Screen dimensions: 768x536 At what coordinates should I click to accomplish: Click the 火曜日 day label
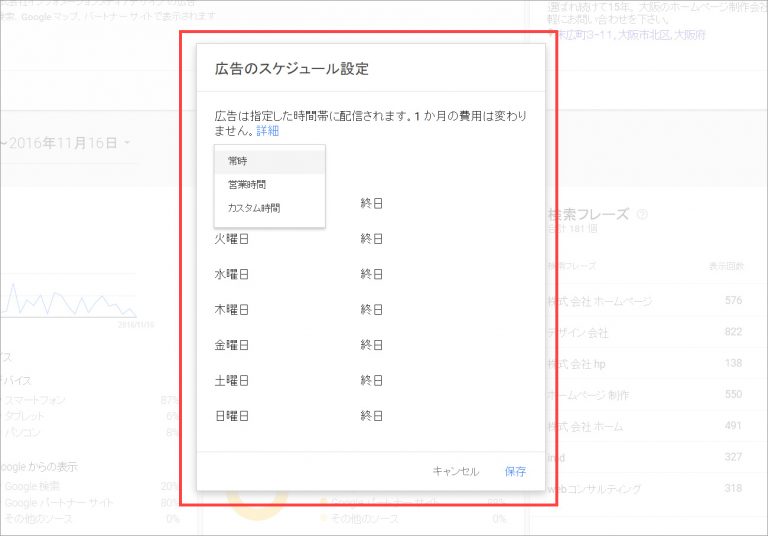(x=231, y=239)
